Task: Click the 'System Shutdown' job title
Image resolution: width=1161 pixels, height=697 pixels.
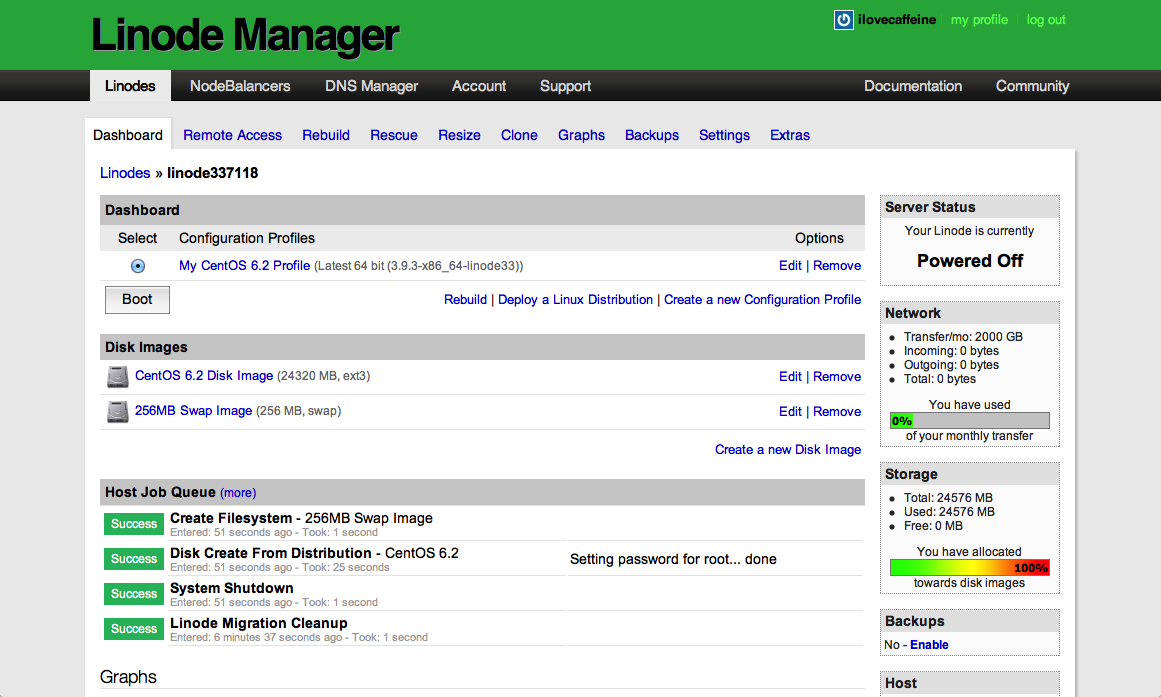Action: click(x=232, y=587)
